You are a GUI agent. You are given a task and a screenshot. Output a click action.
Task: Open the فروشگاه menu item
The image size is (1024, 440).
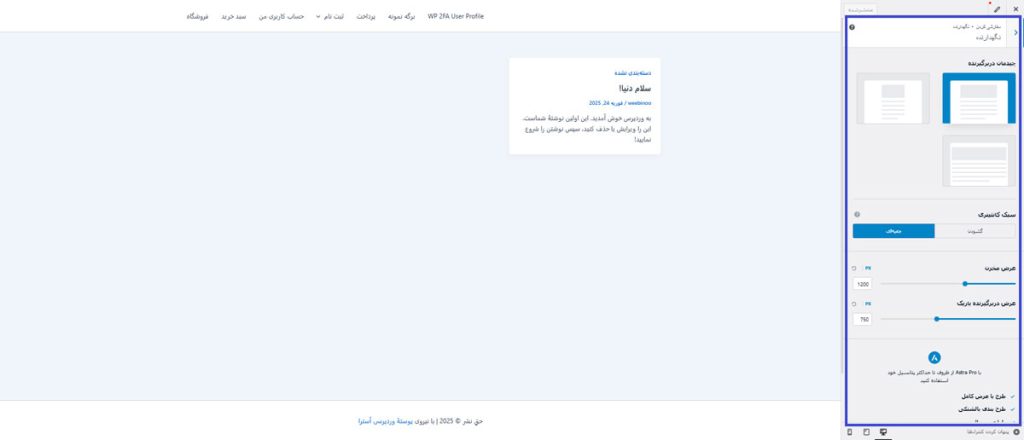pyautogui.click(x=197, y=17)
